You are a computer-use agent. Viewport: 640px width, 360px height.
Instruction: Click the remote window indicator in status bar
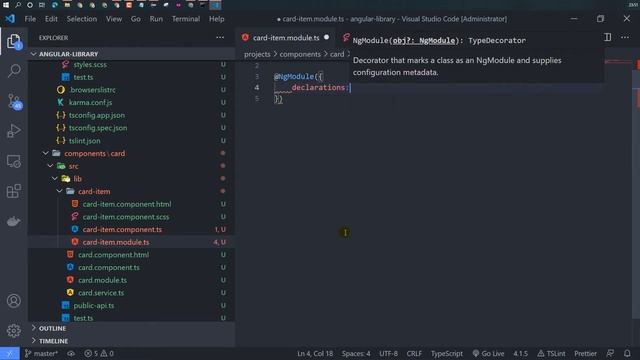click(x=9, y=353)
